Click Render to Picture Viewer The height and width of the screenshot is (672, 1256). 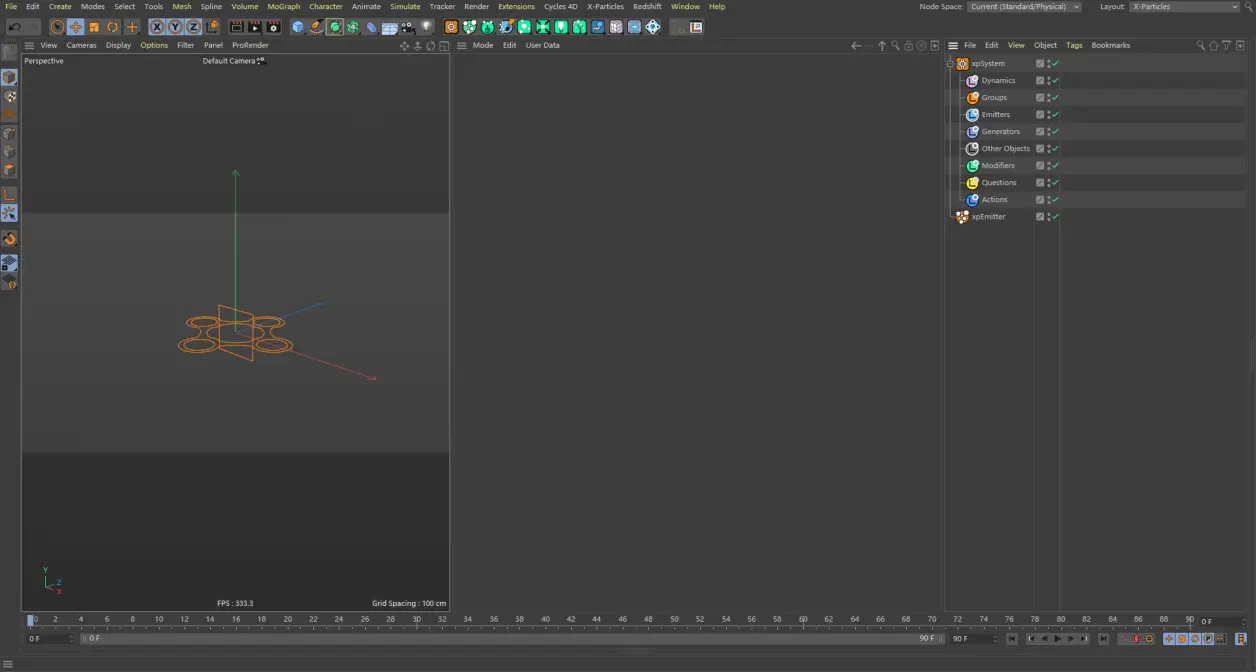pyautogui.click(x=255, y=27)
